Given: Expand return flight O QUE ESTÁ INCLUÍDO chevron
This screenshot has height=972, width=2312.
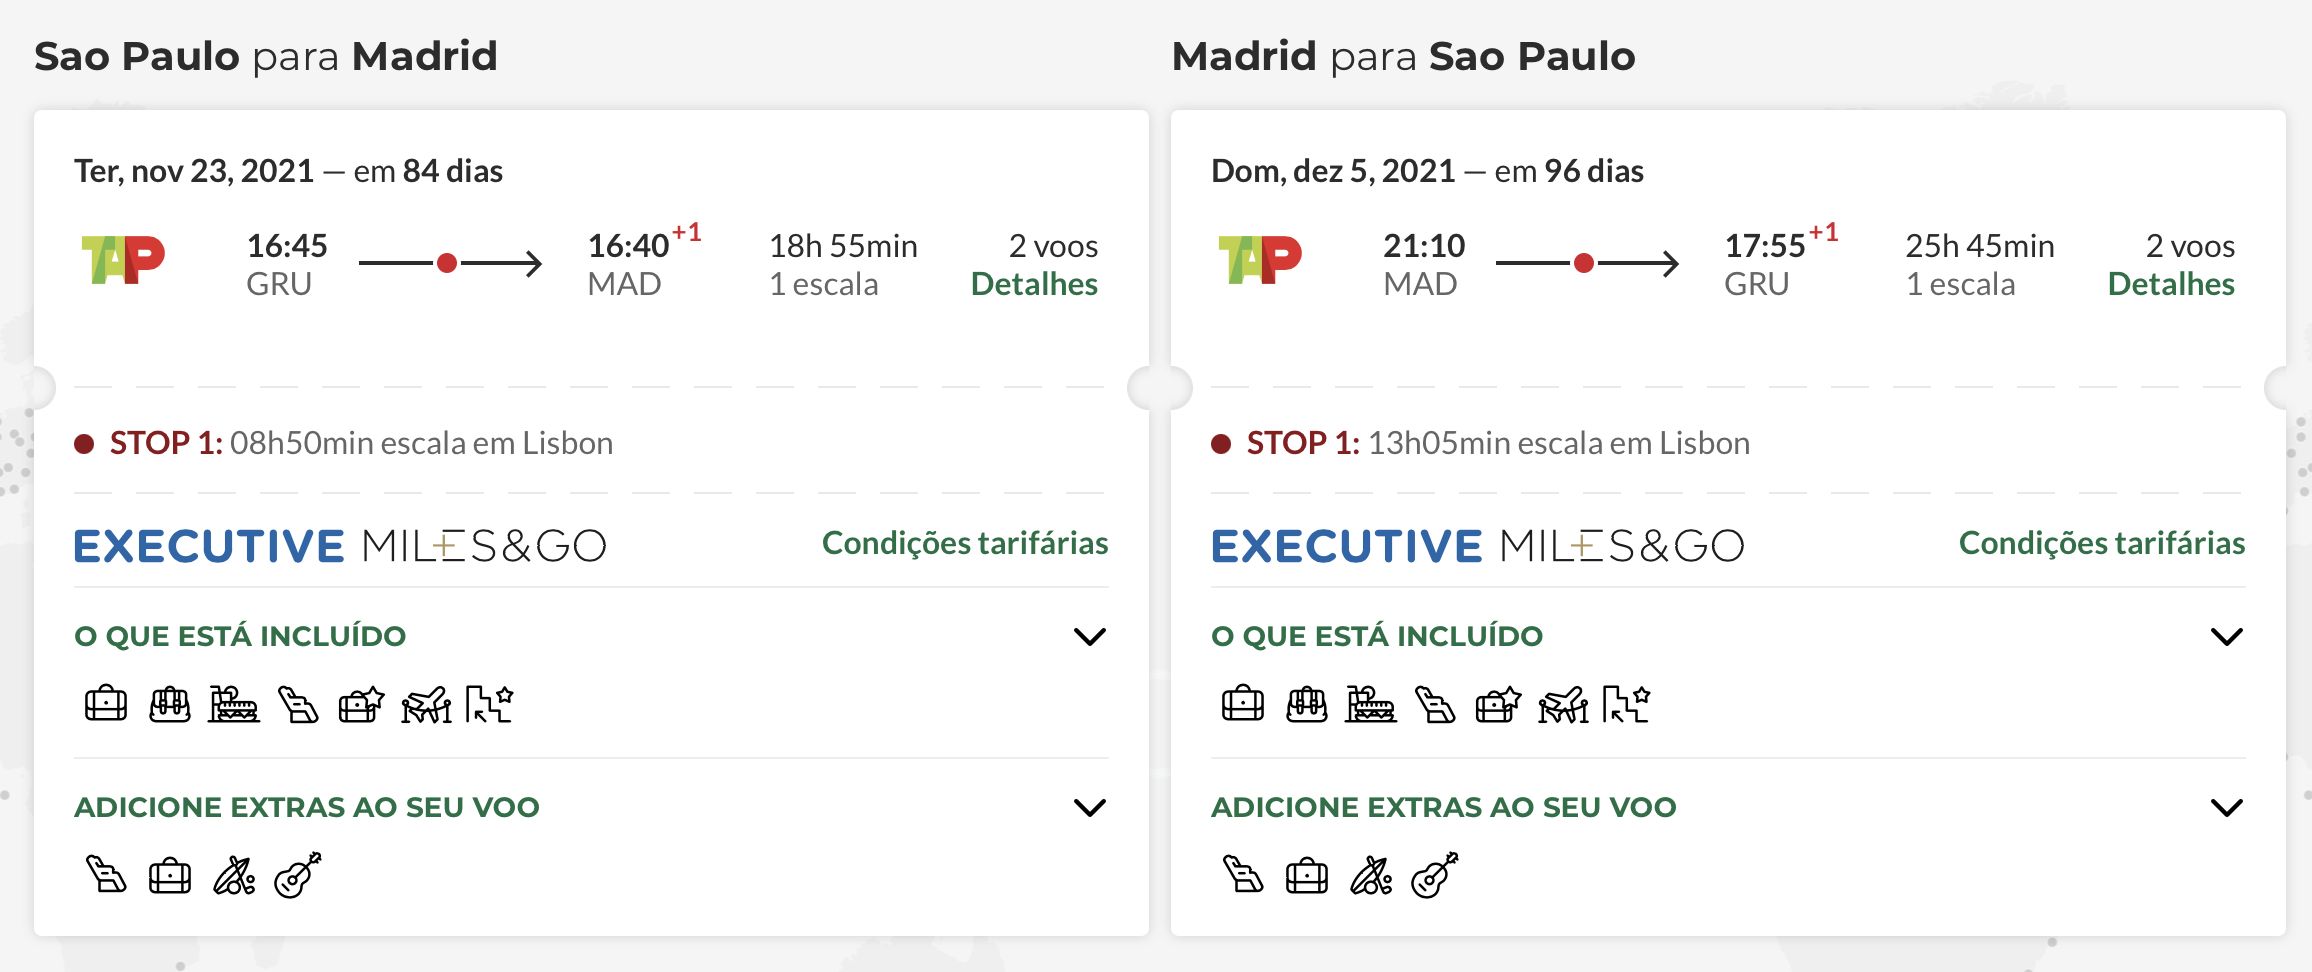Looking at the screenshot, I should tap(2227, 636).
